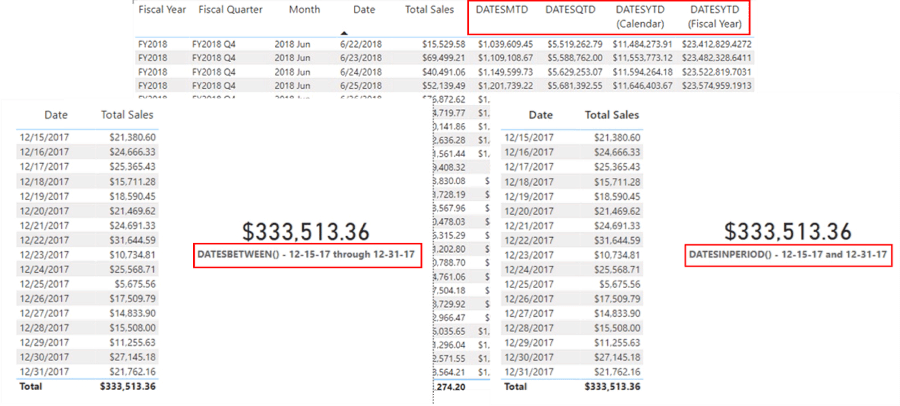Click the $23,482,328.6411 fiscal YTD value
900x406 pixels.
click(x=717, y=58)
